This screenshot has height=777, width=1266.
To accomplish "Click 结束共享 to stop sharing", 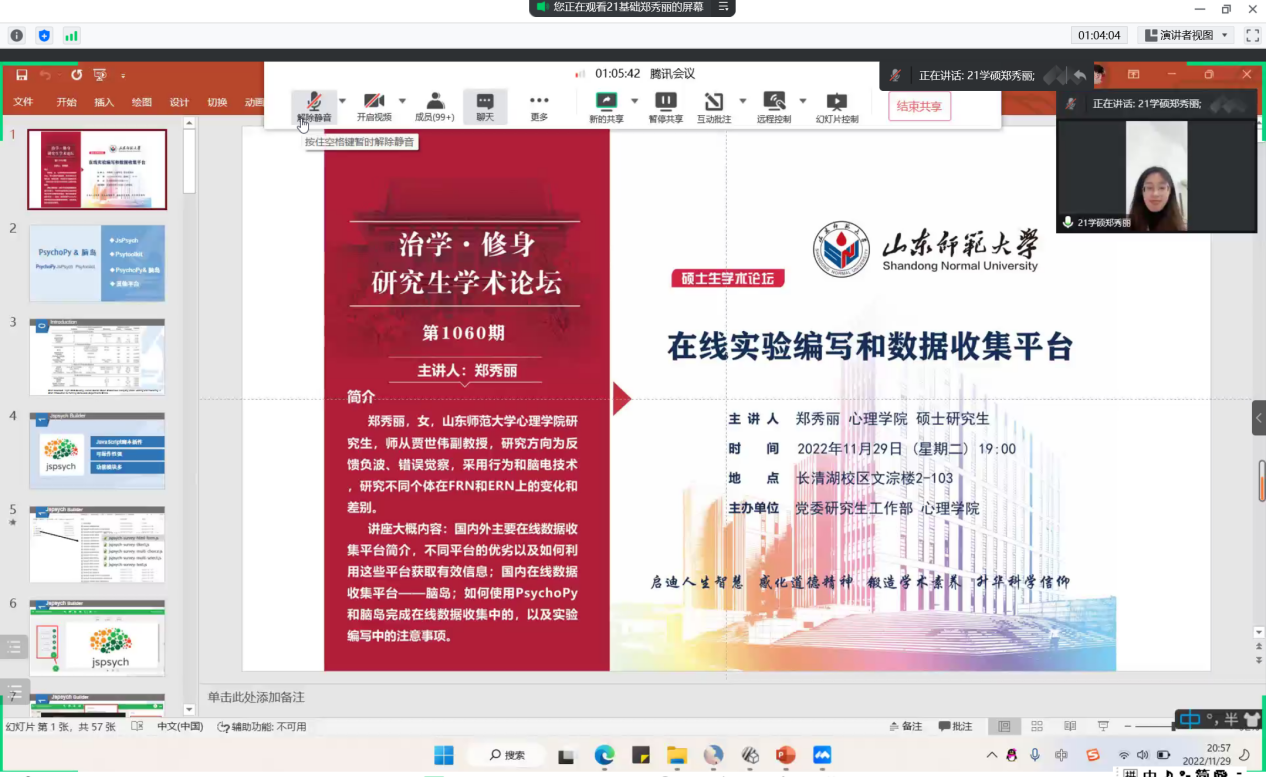I will tap(919, 106).
